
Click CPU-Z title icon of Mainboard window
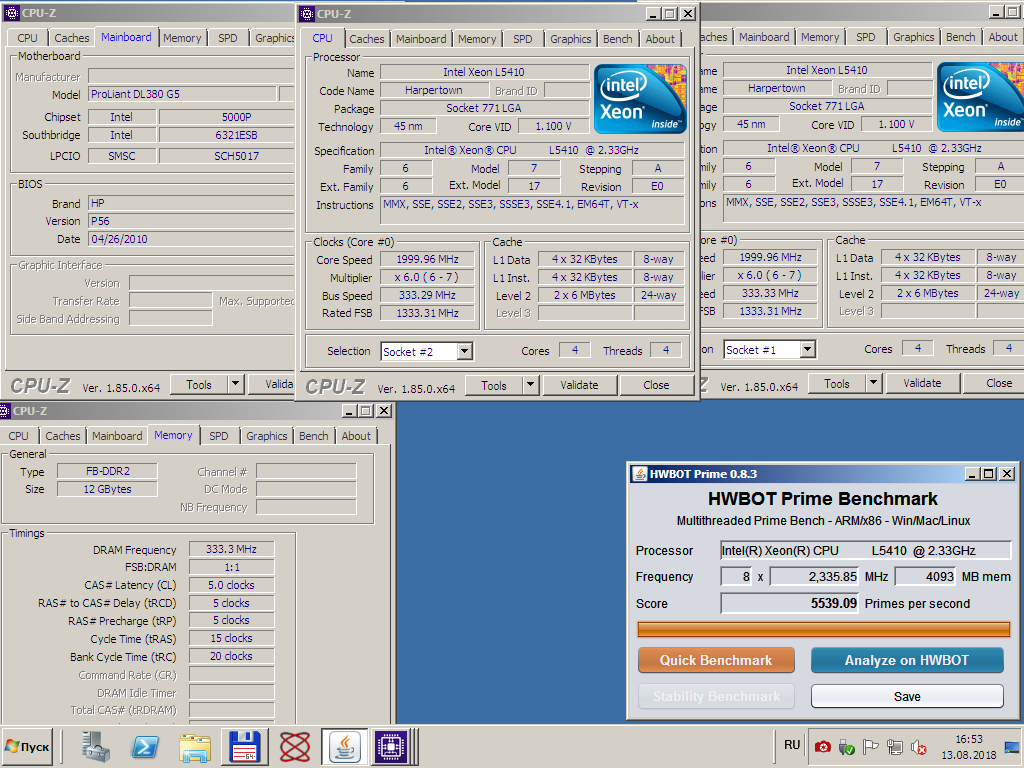[12, 12]
